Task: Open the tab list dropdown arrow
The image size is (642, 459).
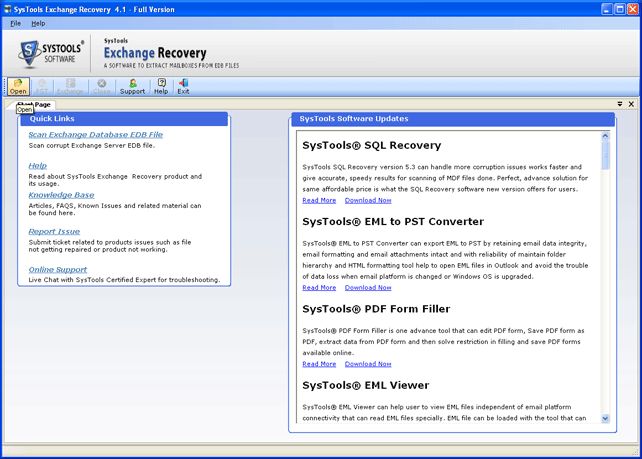Action: (620, 104)
